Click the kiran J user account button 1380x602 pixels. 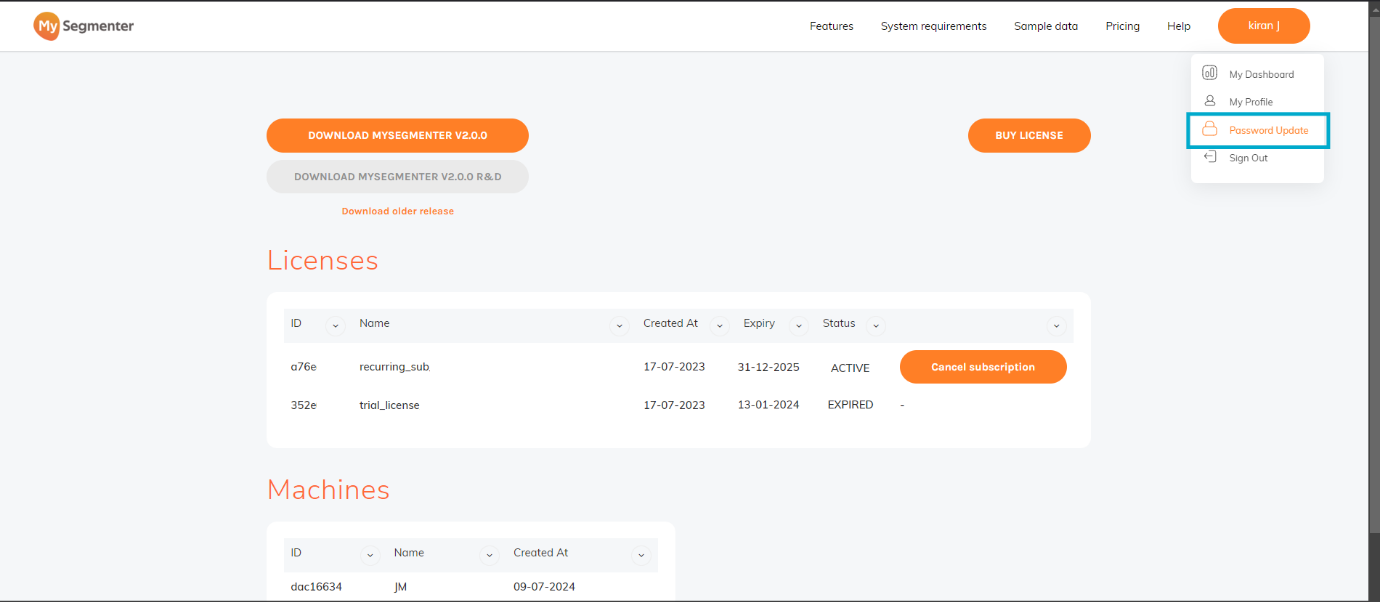click(x=1263, y=26)
